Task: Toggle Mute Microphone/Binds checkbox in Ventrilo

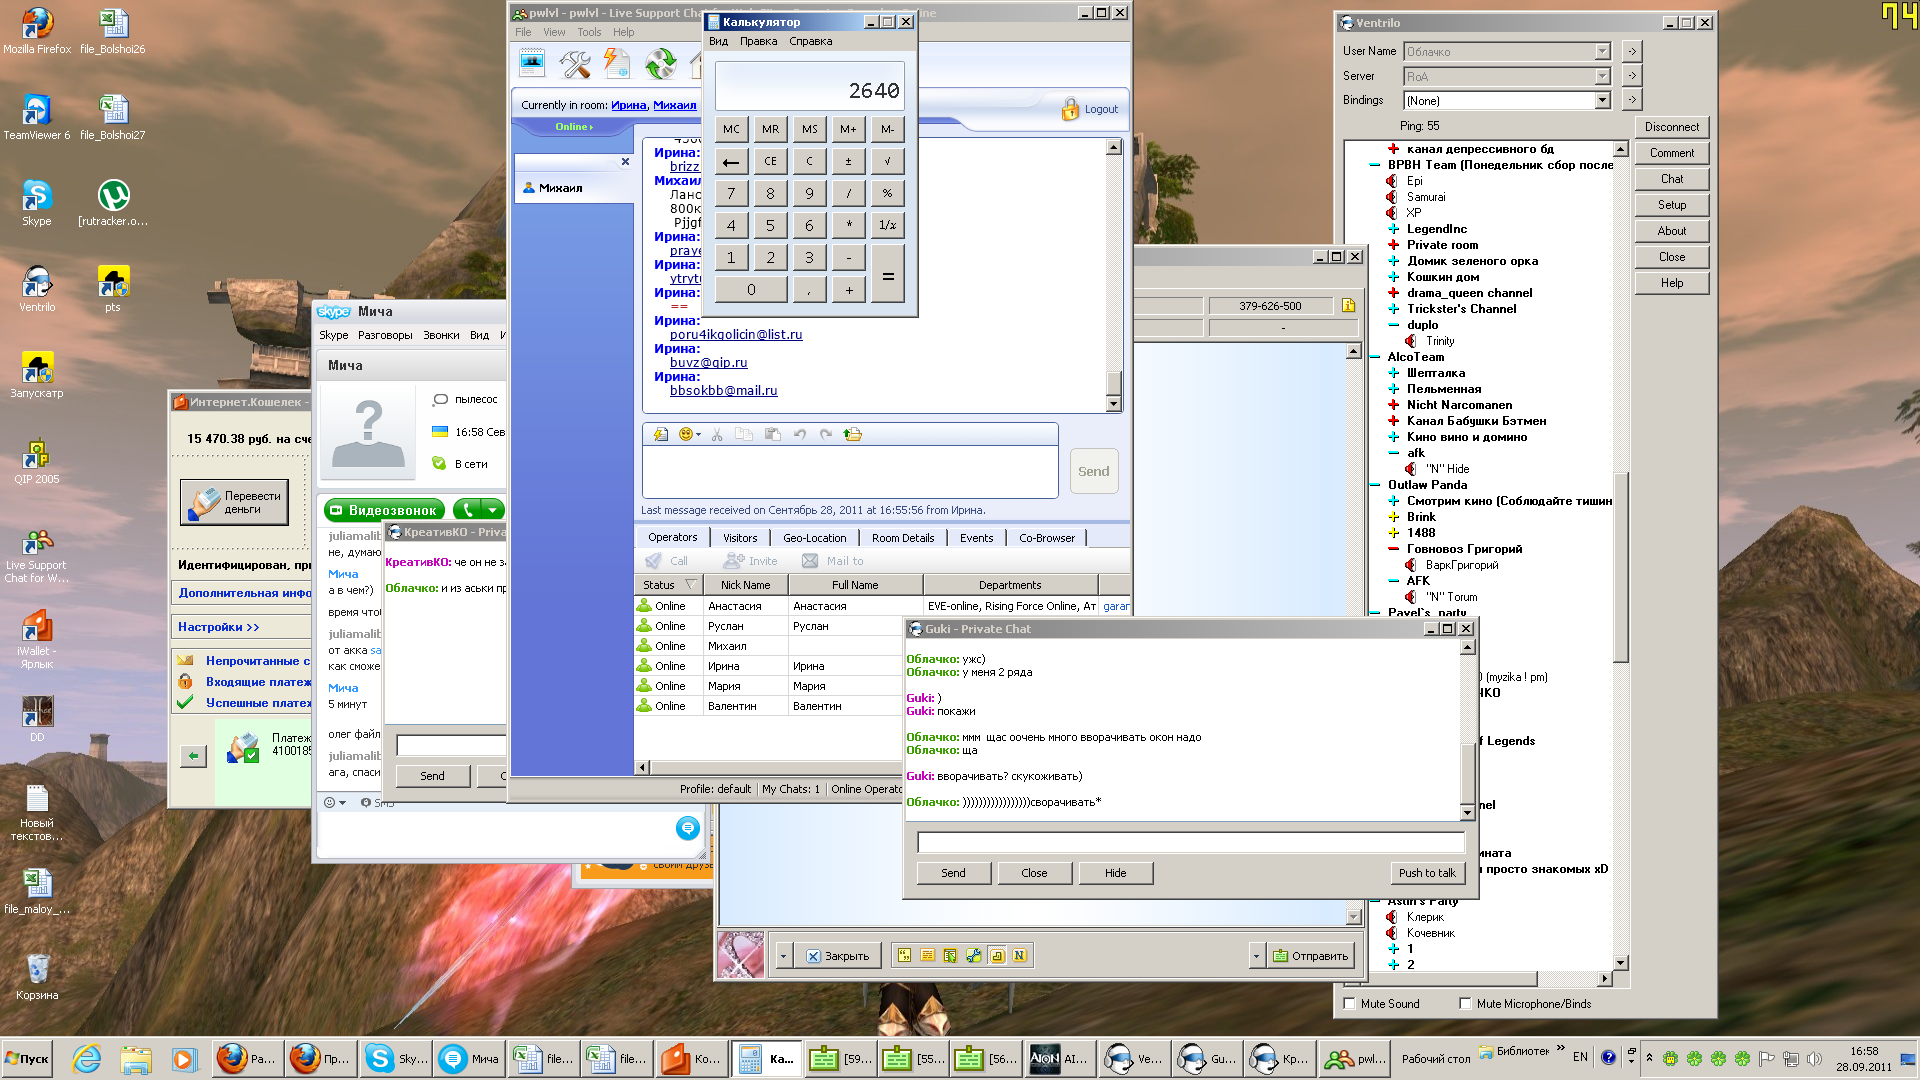Action: [1465, 1003]
